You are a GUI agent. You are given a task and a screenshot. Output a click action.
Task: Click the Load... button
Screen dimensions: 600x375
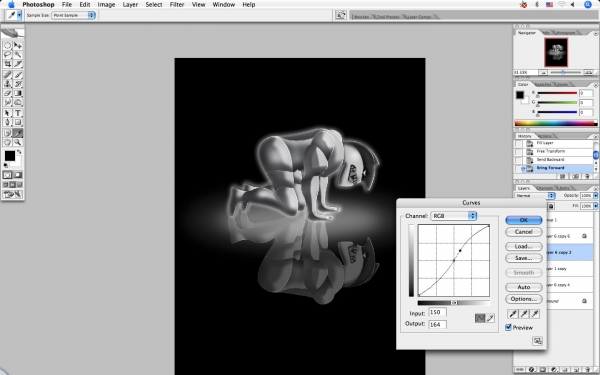(523, 246)
